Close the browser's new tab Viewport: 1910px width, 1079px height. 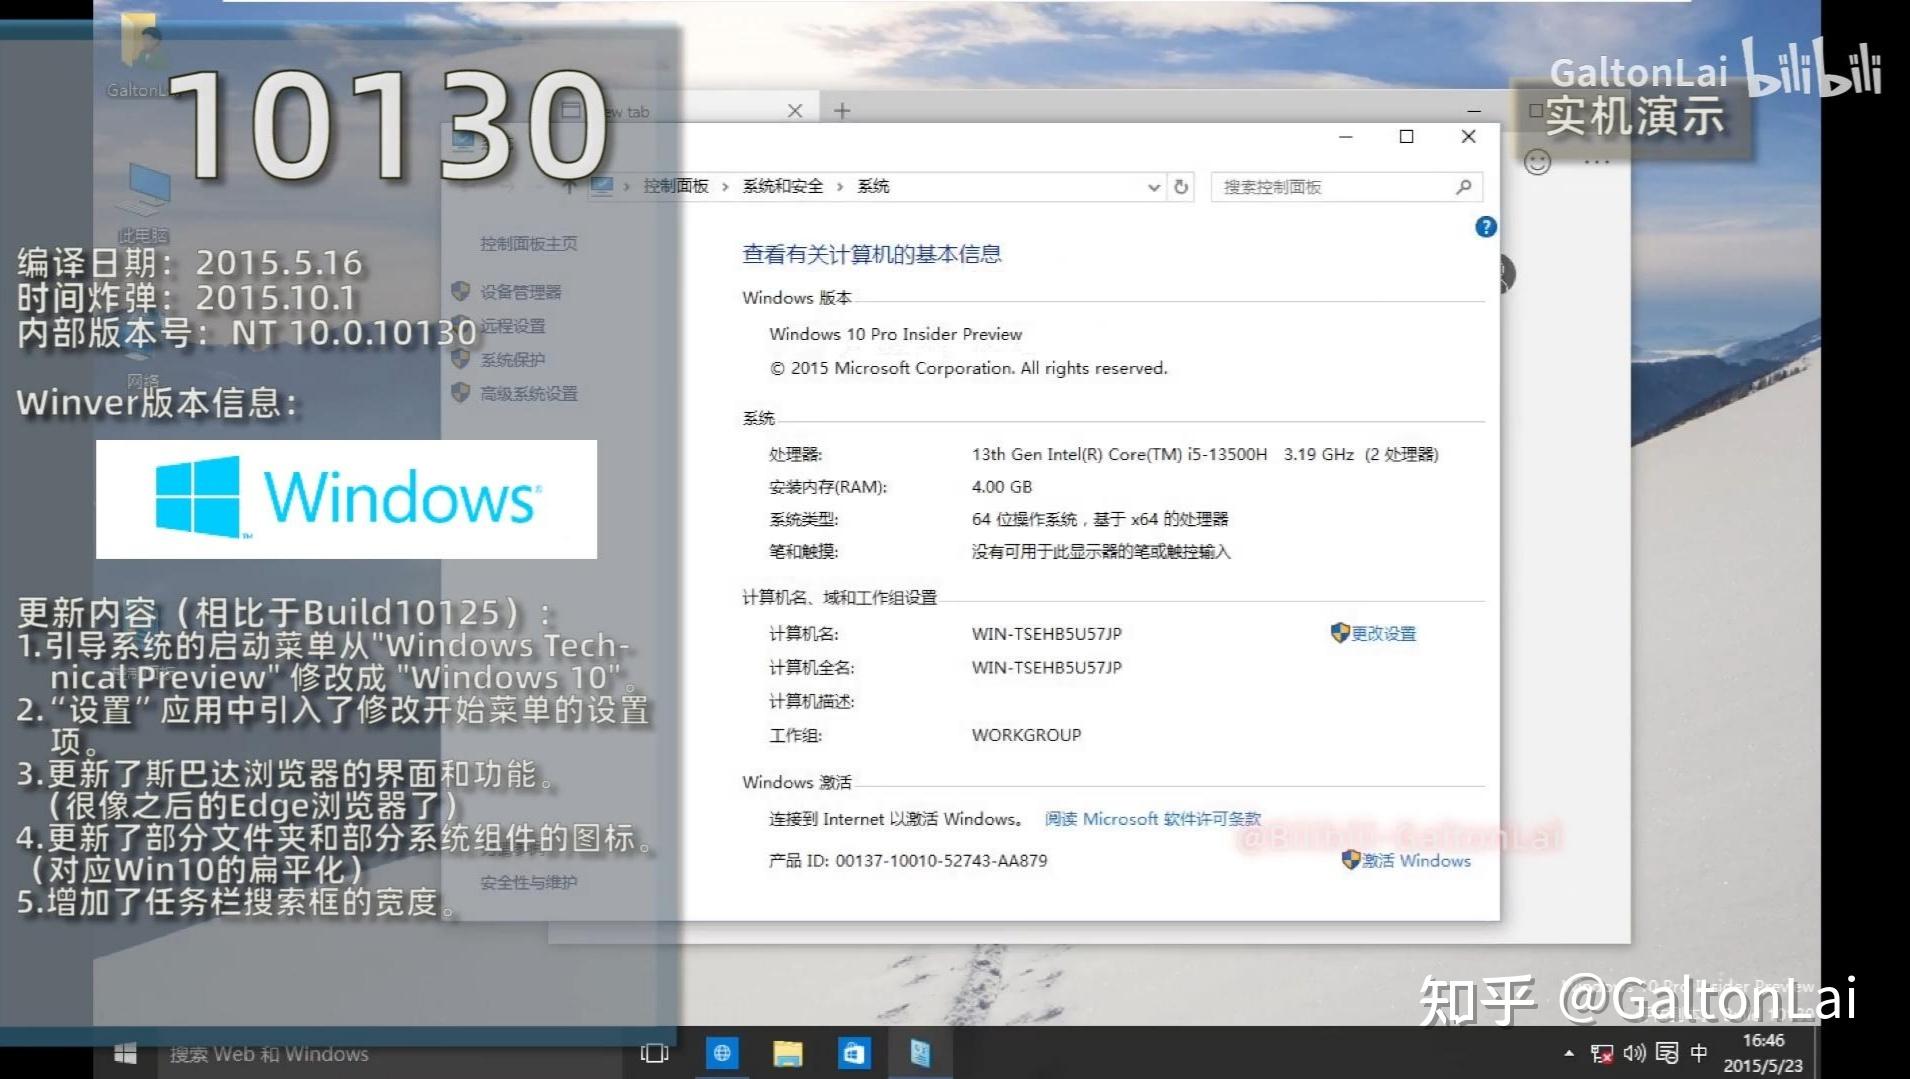(795, 110)
